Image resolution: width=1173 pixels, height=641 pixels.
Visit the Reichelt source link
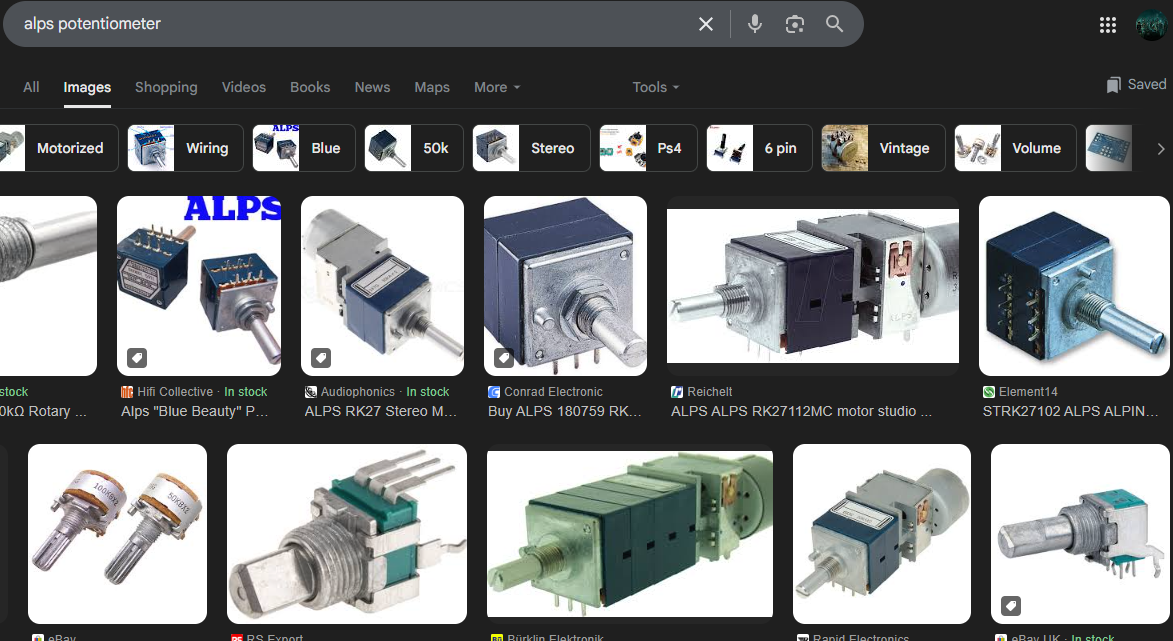tap(710, 392)
